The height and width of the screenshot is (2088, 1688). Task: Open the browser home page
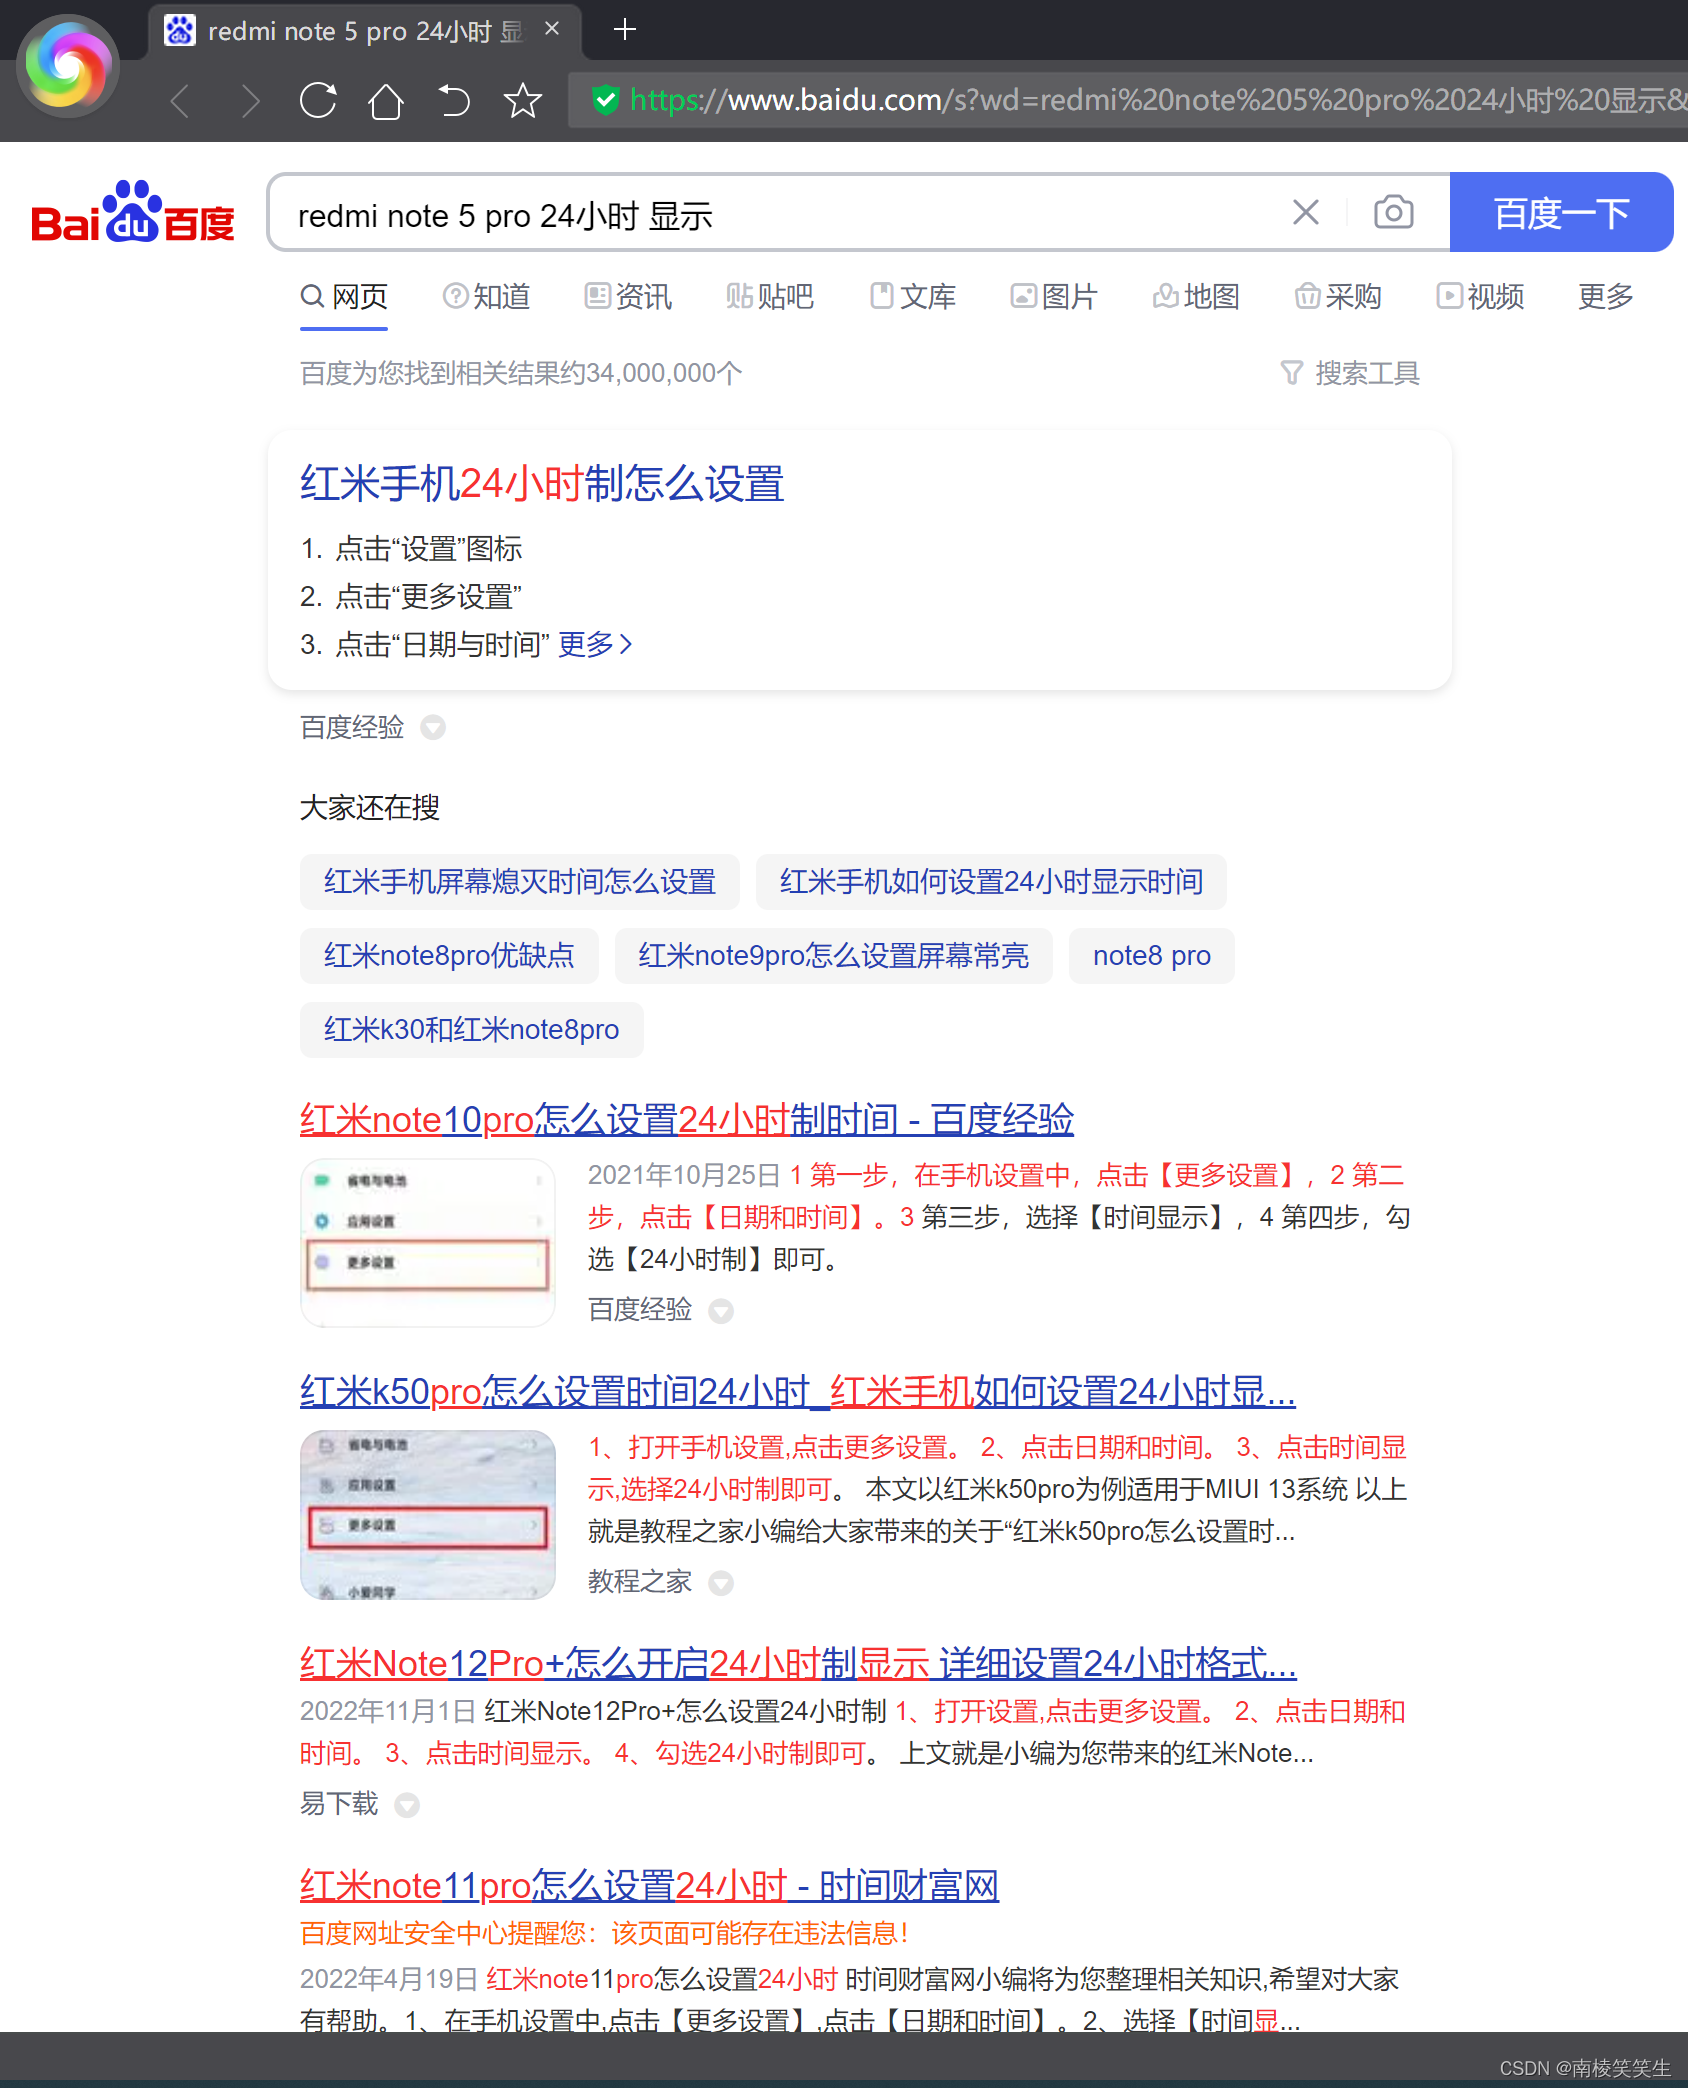click(386, 101)
